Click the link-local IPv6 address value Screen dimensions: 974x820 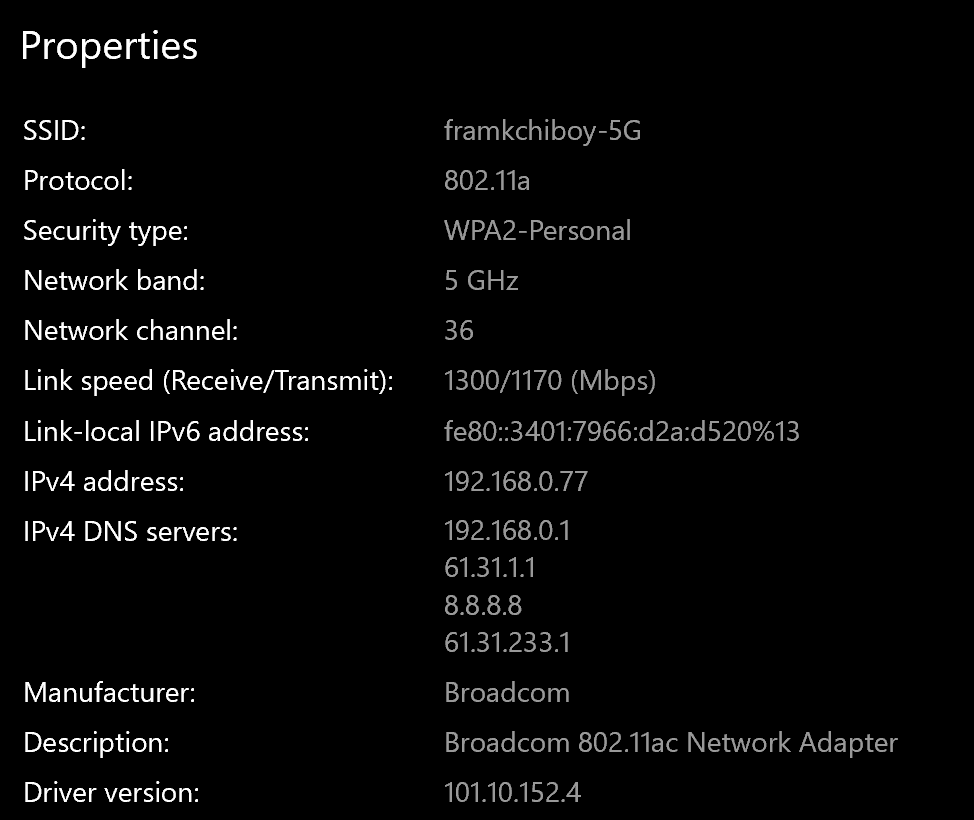(x=621, y=432)
